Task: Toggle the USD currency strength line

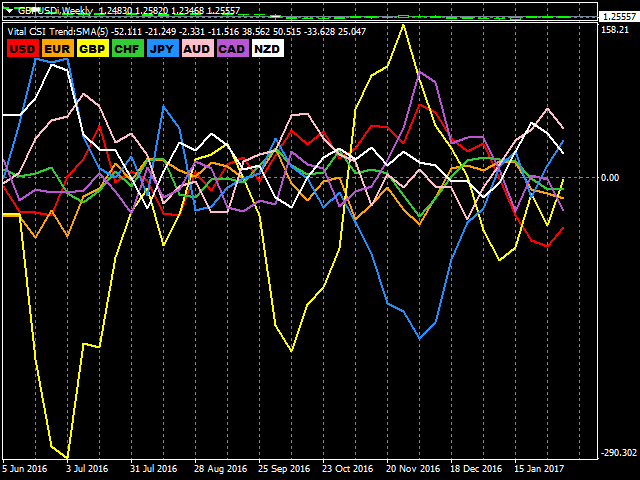Action: [23, 49]
